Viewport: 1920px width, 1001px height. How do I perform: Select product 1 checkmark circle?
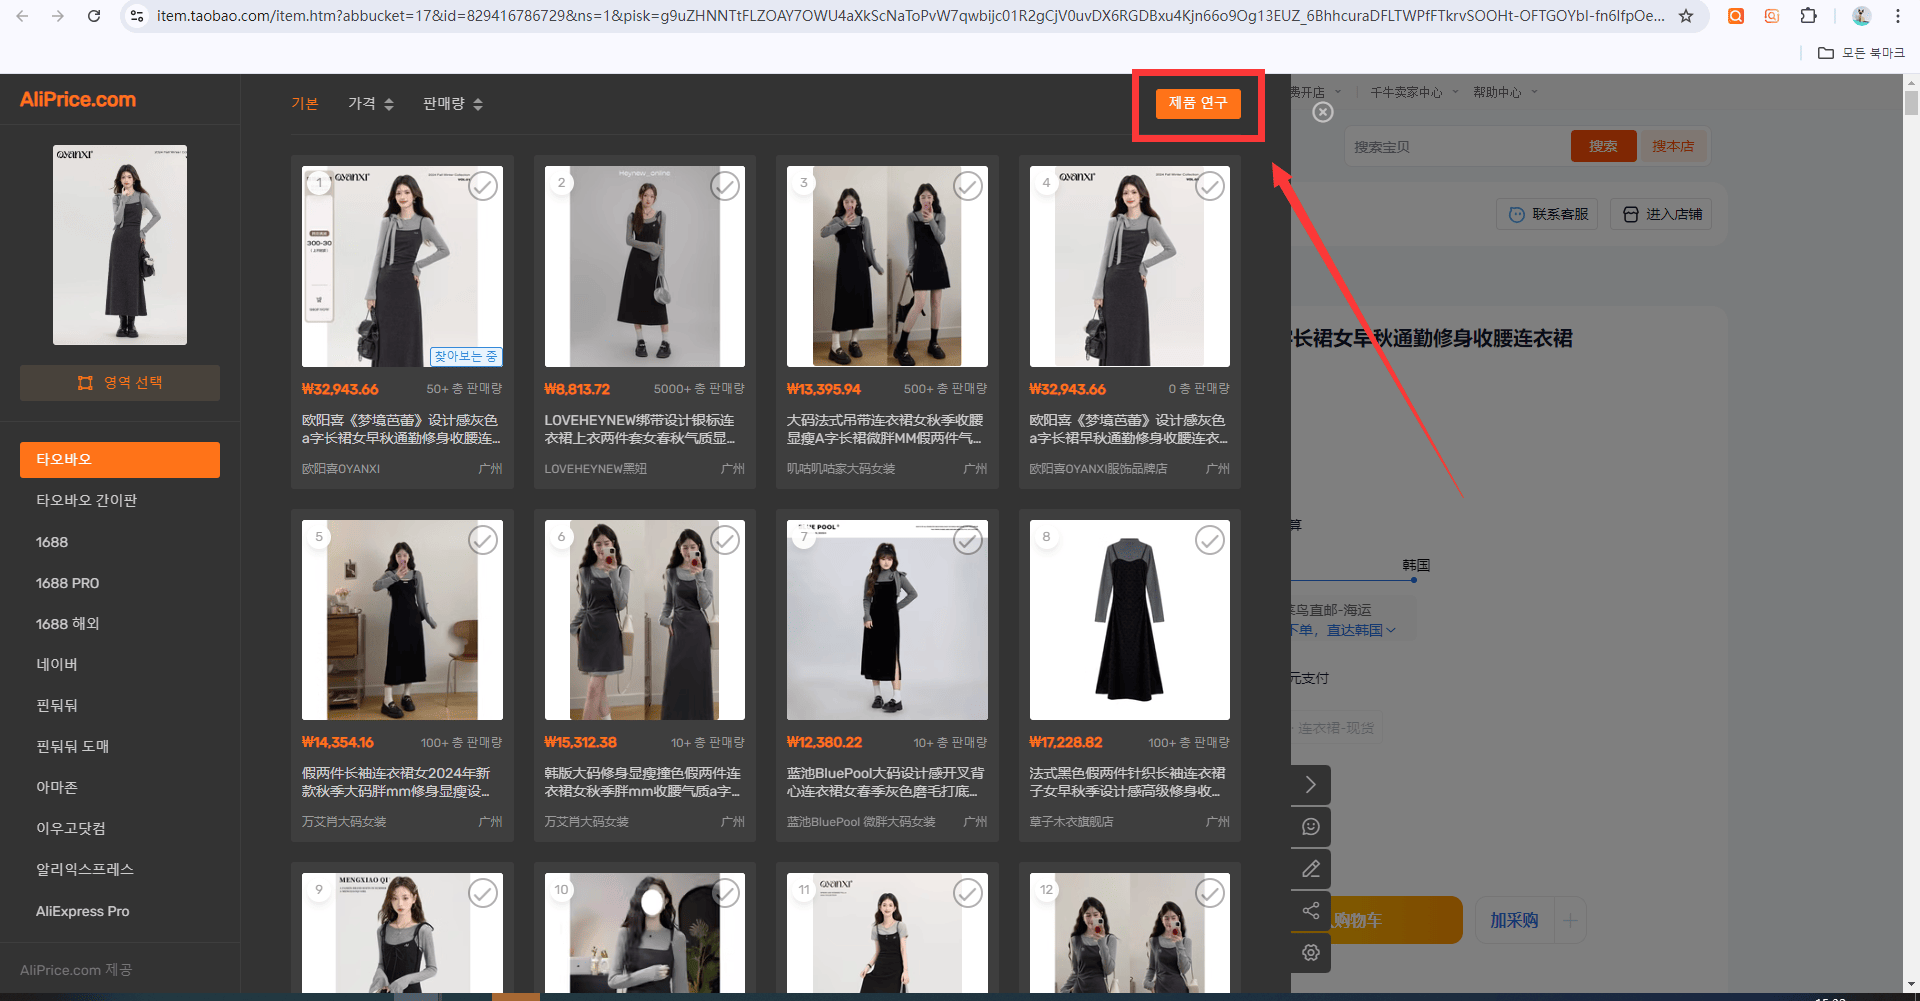(x=483, y=186)
